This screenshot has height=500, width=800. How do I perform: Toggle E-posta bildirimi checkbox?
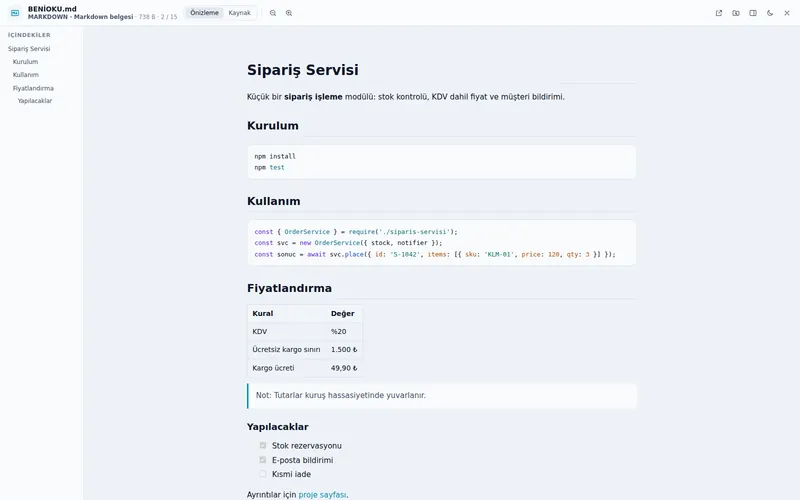tap(263, 460)
